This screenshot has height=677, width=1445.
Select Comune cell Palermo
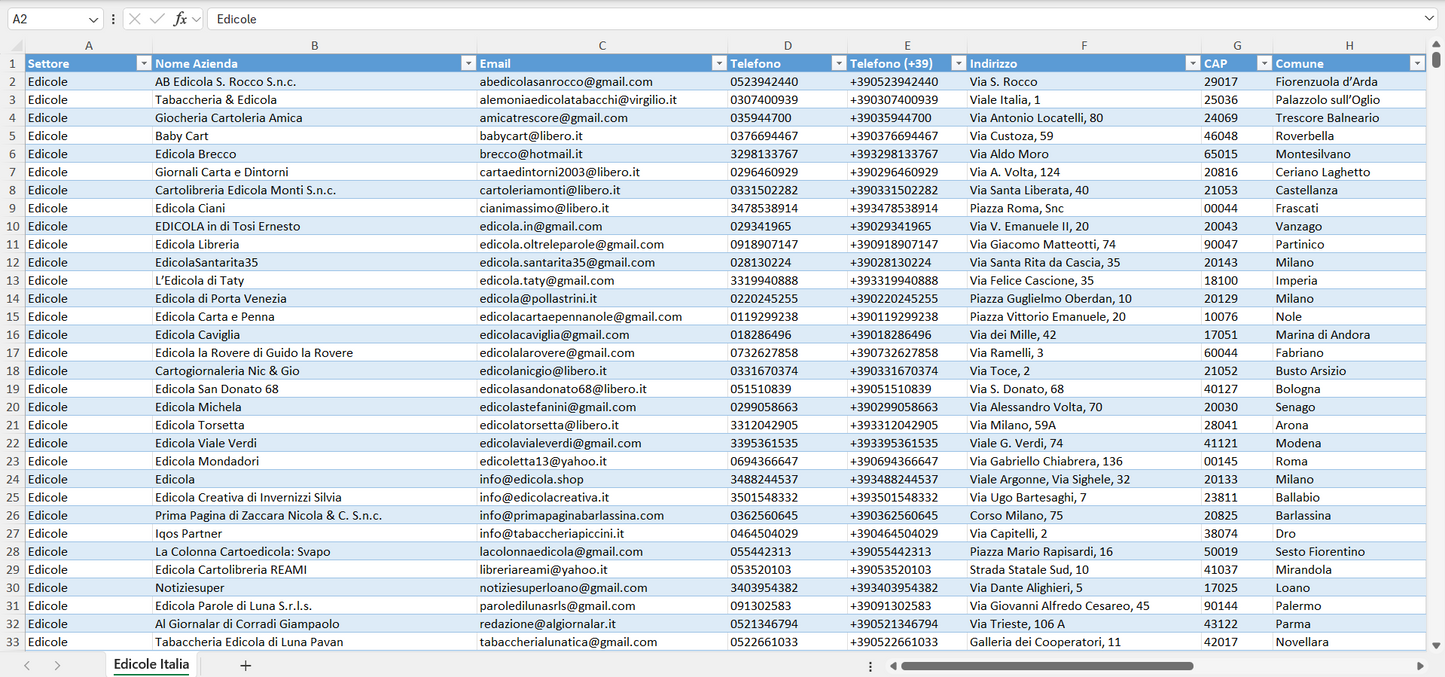pyautogui.click(x=1349, y=606)
